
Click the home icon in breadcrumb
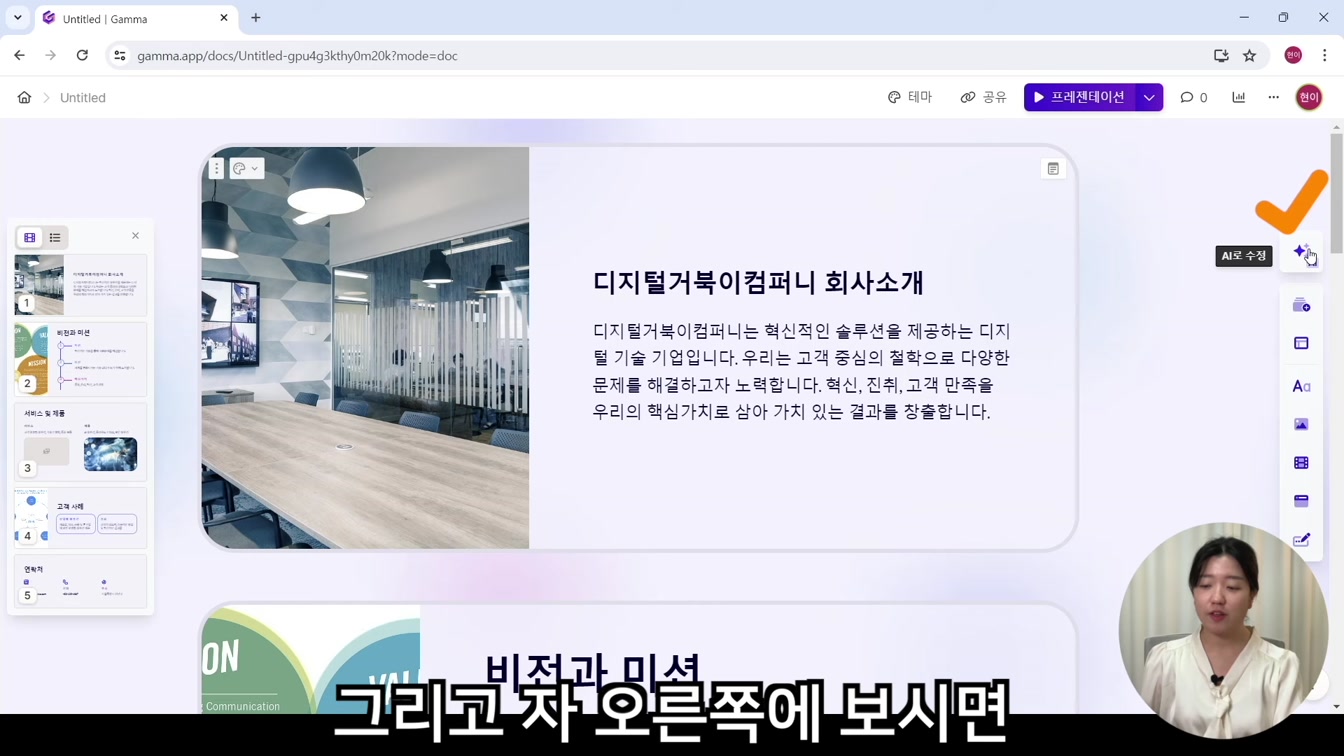[x=24, y=98]
